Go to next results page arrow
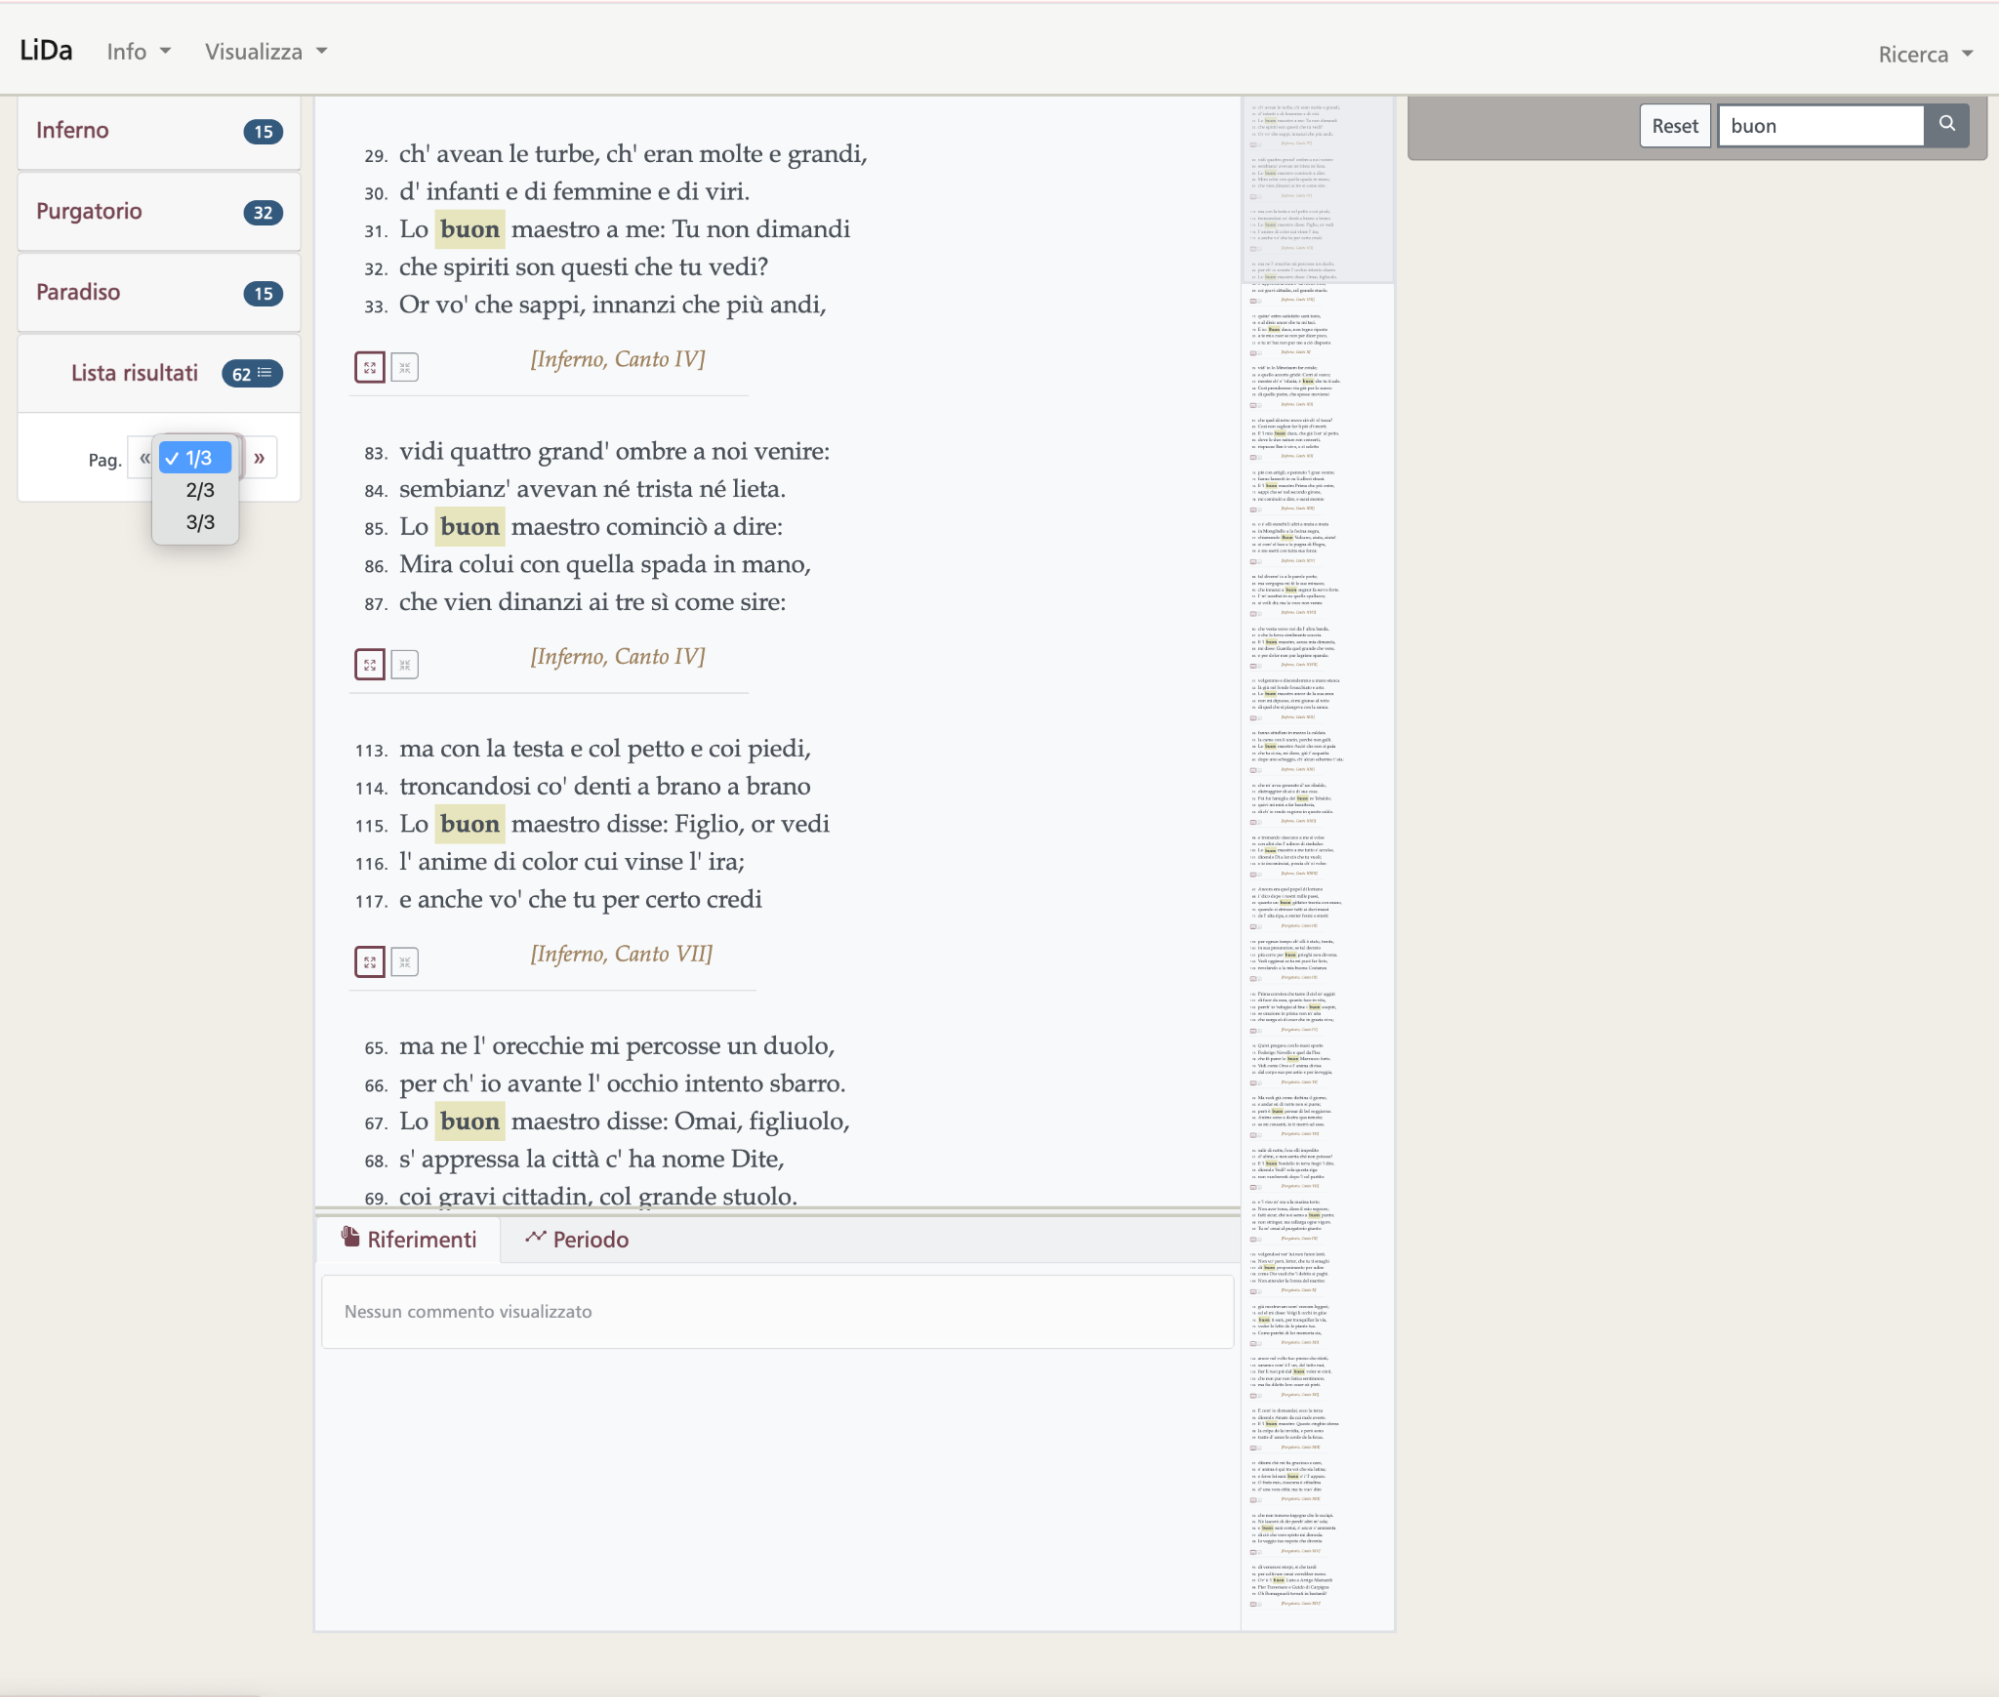 (x=259, y=458)
